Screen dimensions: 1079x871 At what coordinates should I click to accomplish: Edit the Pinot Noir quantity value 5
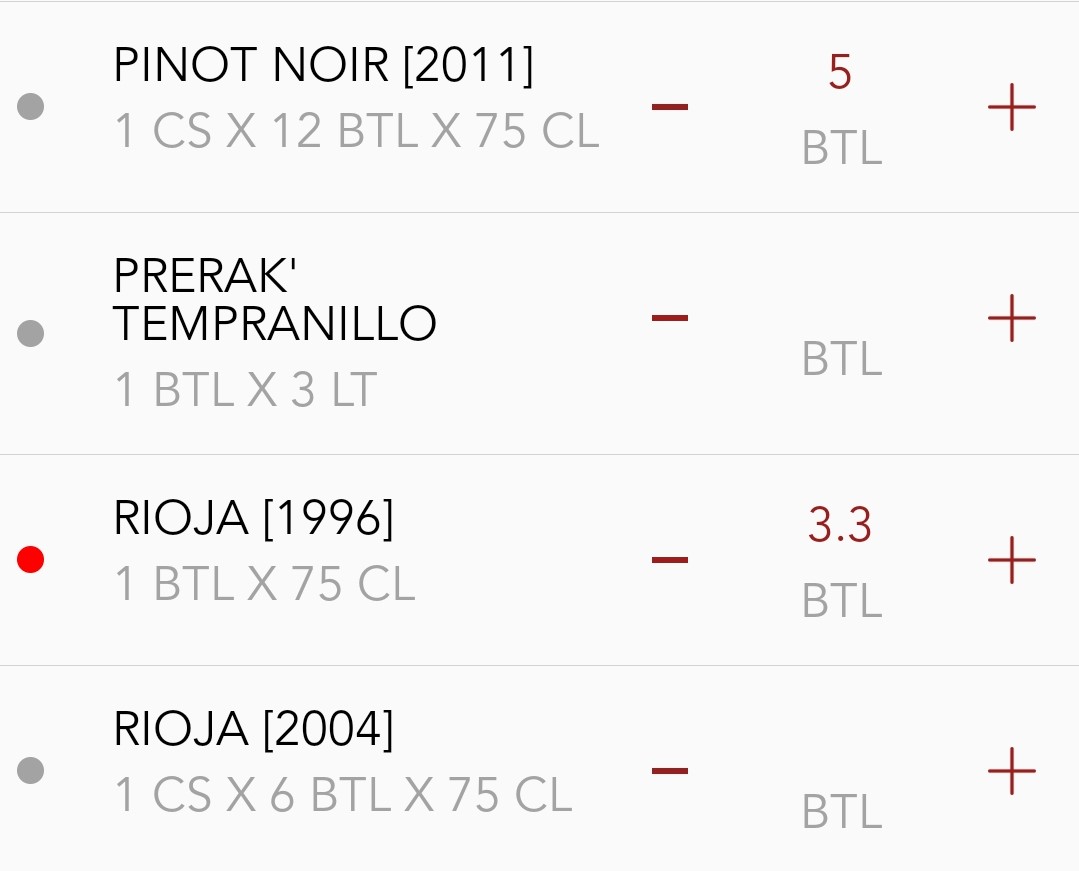(840, 73)
